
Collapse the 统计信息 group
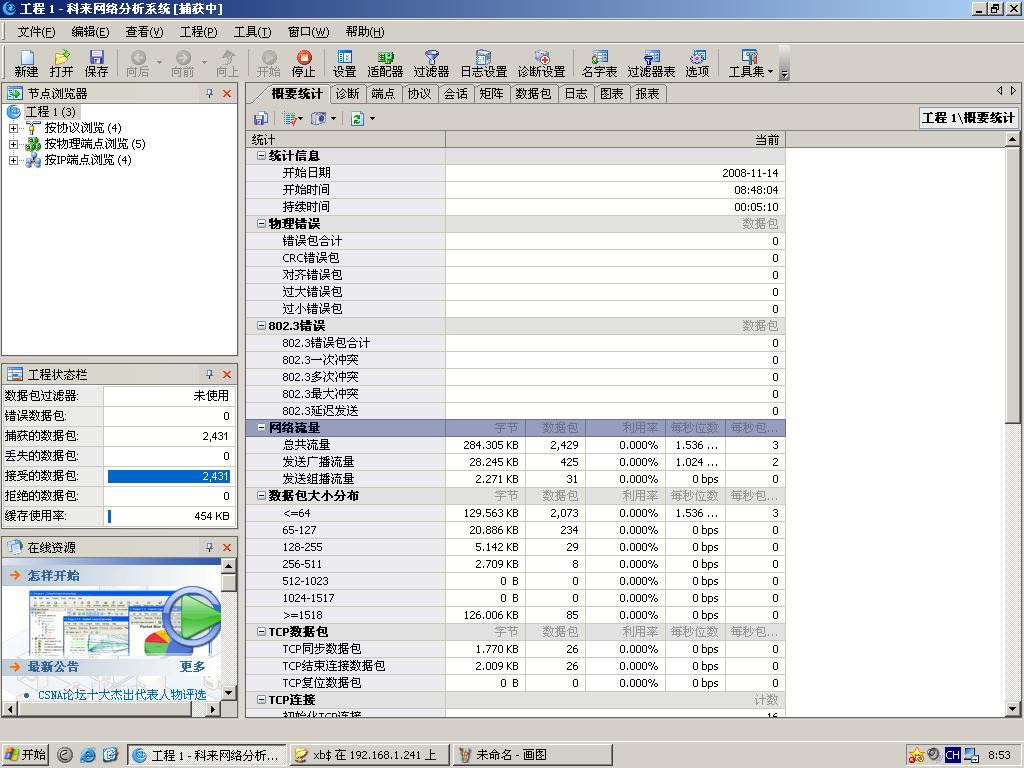[261, 156]
